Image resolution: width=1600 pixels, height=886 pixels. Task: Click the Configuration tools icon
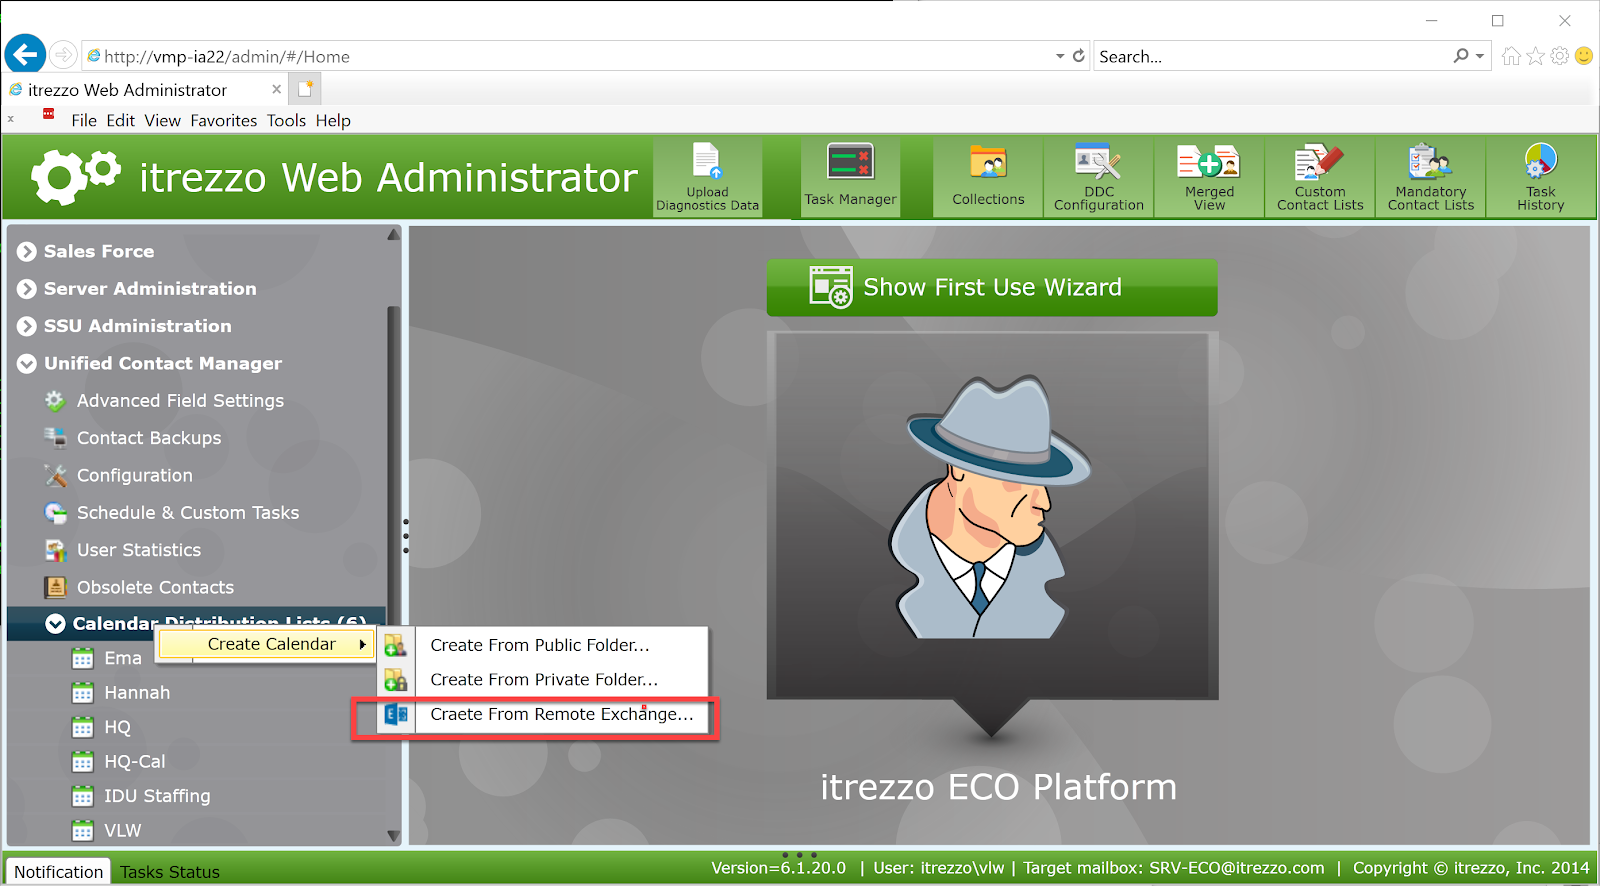55,476
